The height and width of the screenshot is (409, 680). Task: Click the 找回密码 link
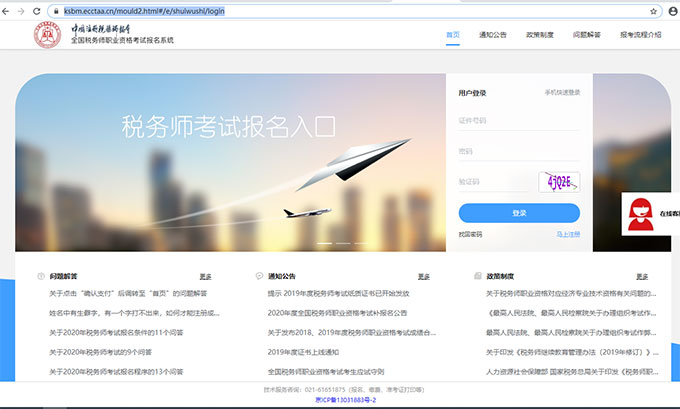(x=471, y=234)
